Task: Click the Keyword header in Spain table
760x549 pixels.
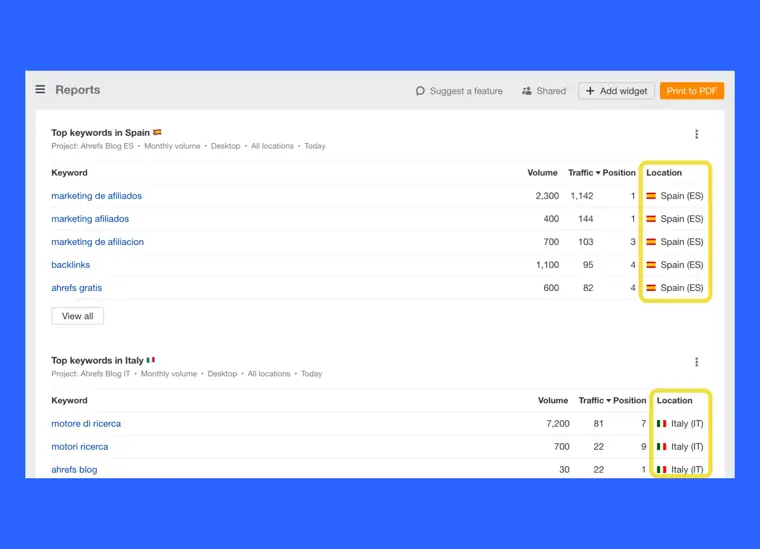Action: pos(69,173)
